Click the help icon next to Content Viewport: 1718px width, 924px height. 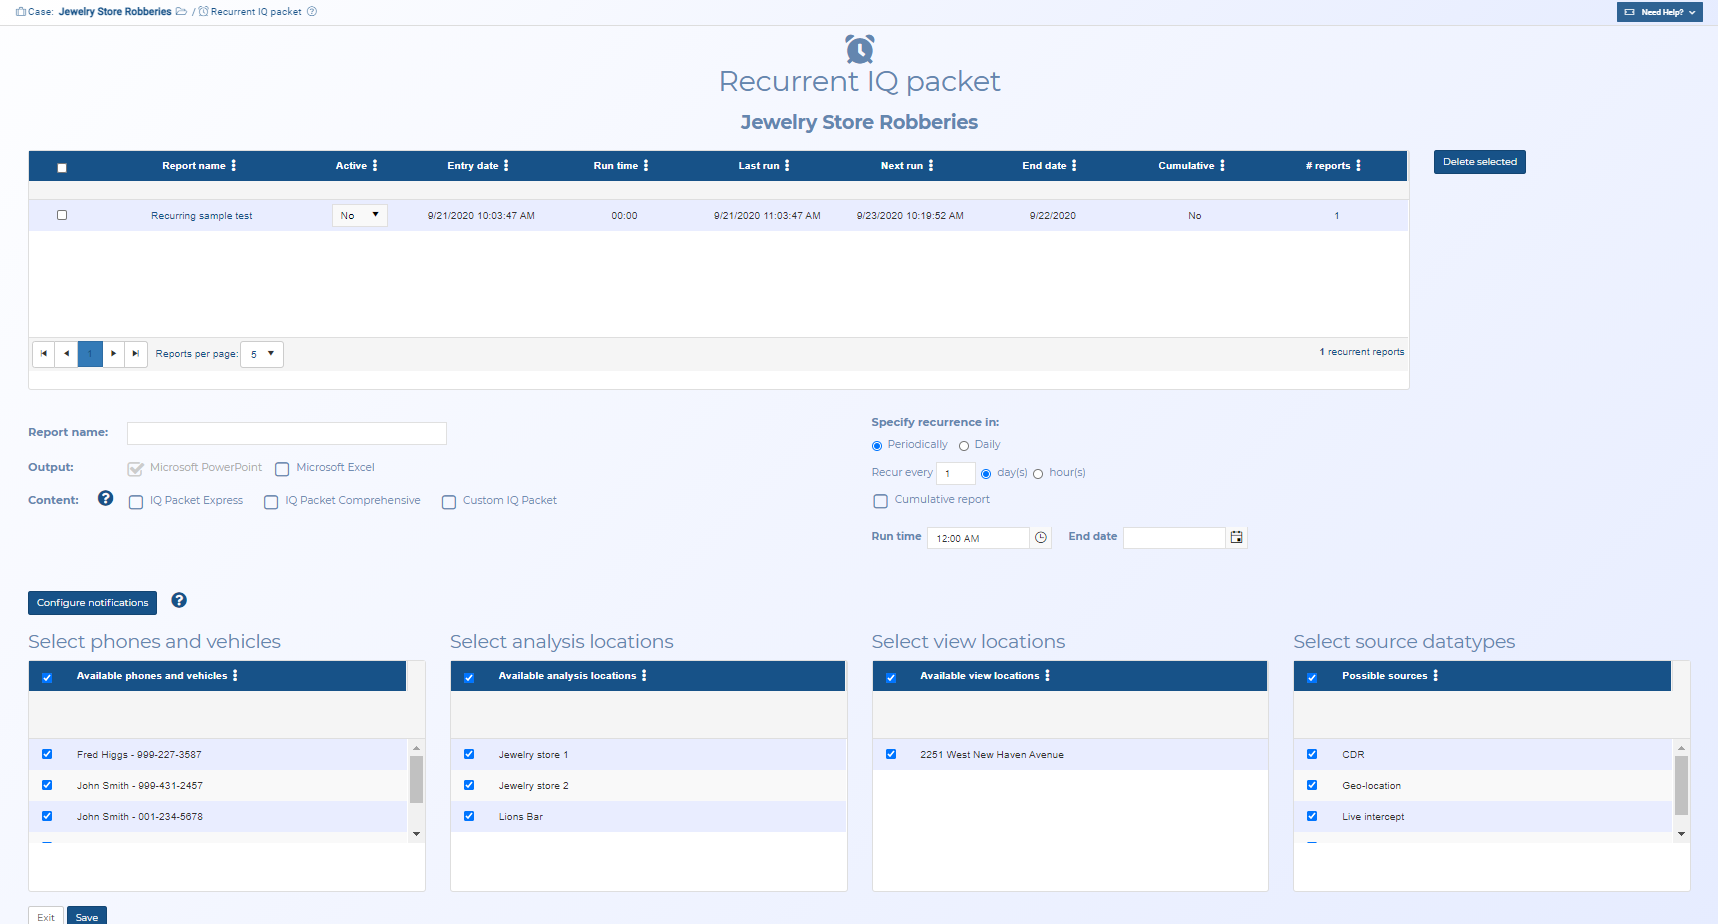pos(105,497)
